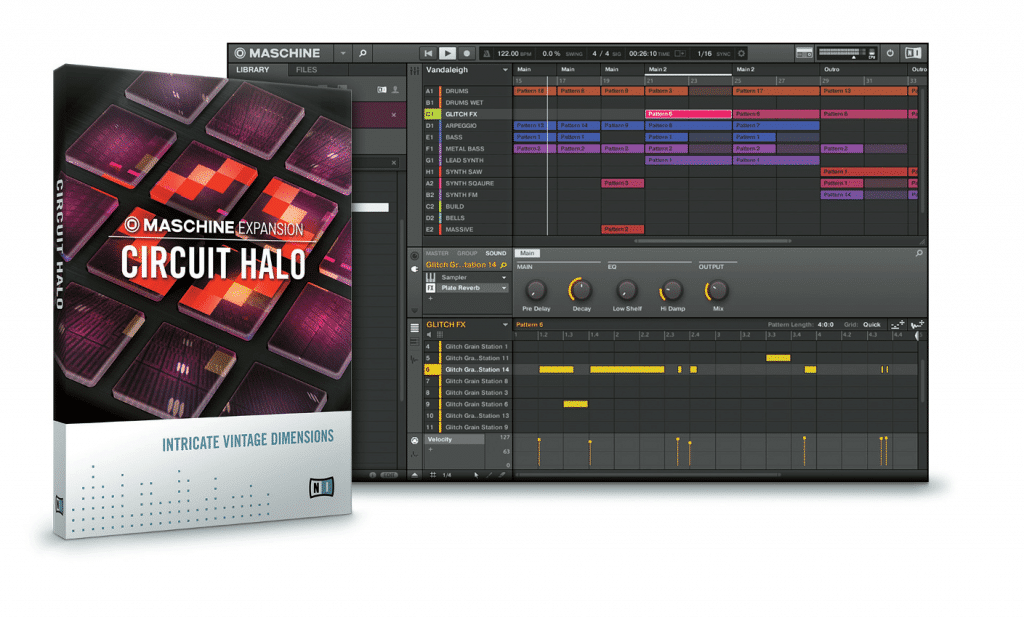Viewport: 1024px width, 618px height.
Task: Switch to the GROUP tab
Action: coord(467,253)
